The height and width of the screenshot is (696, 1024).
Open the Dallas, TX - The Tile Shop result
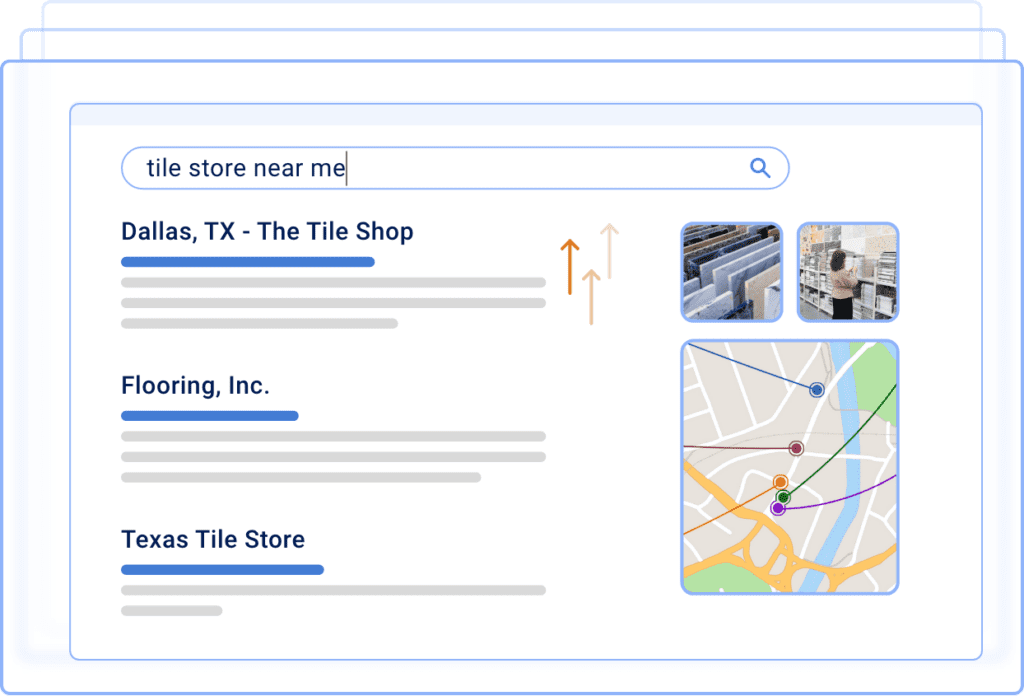click(267, 232)
